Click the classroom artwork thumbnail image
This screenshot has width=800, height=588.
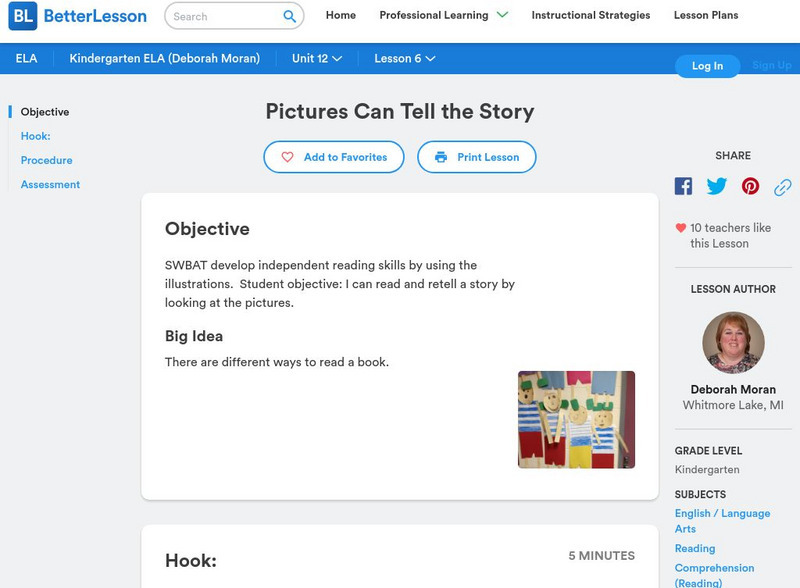point(577,419)
